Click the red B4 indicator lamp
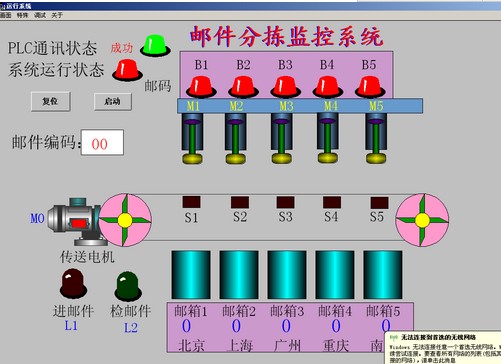501x364 pixels. (x=328, y=87)
